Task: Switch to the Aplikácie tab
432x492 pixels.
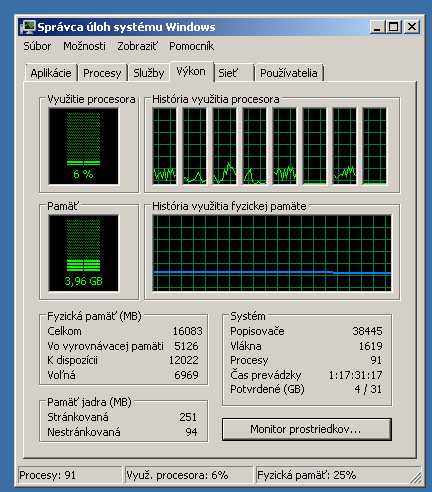Action: (x=51, y=73)
